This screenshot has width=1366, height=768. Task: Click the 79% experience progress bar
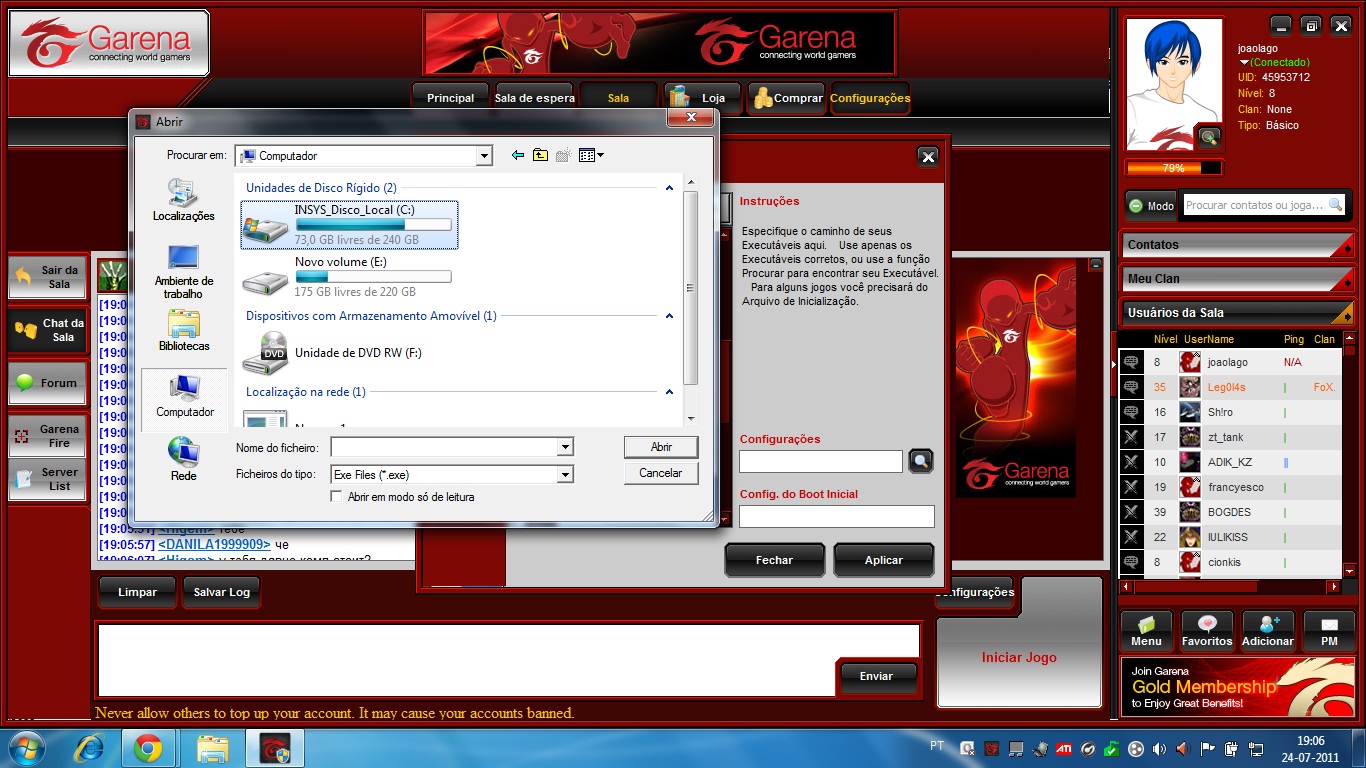(1174, 168)
